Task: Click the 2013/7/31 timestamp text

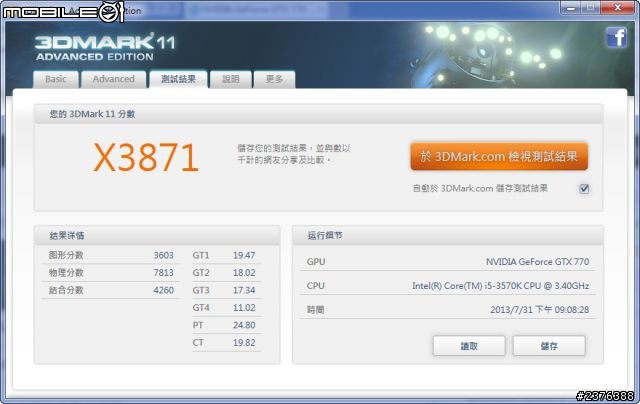Action: click(540, 310)
